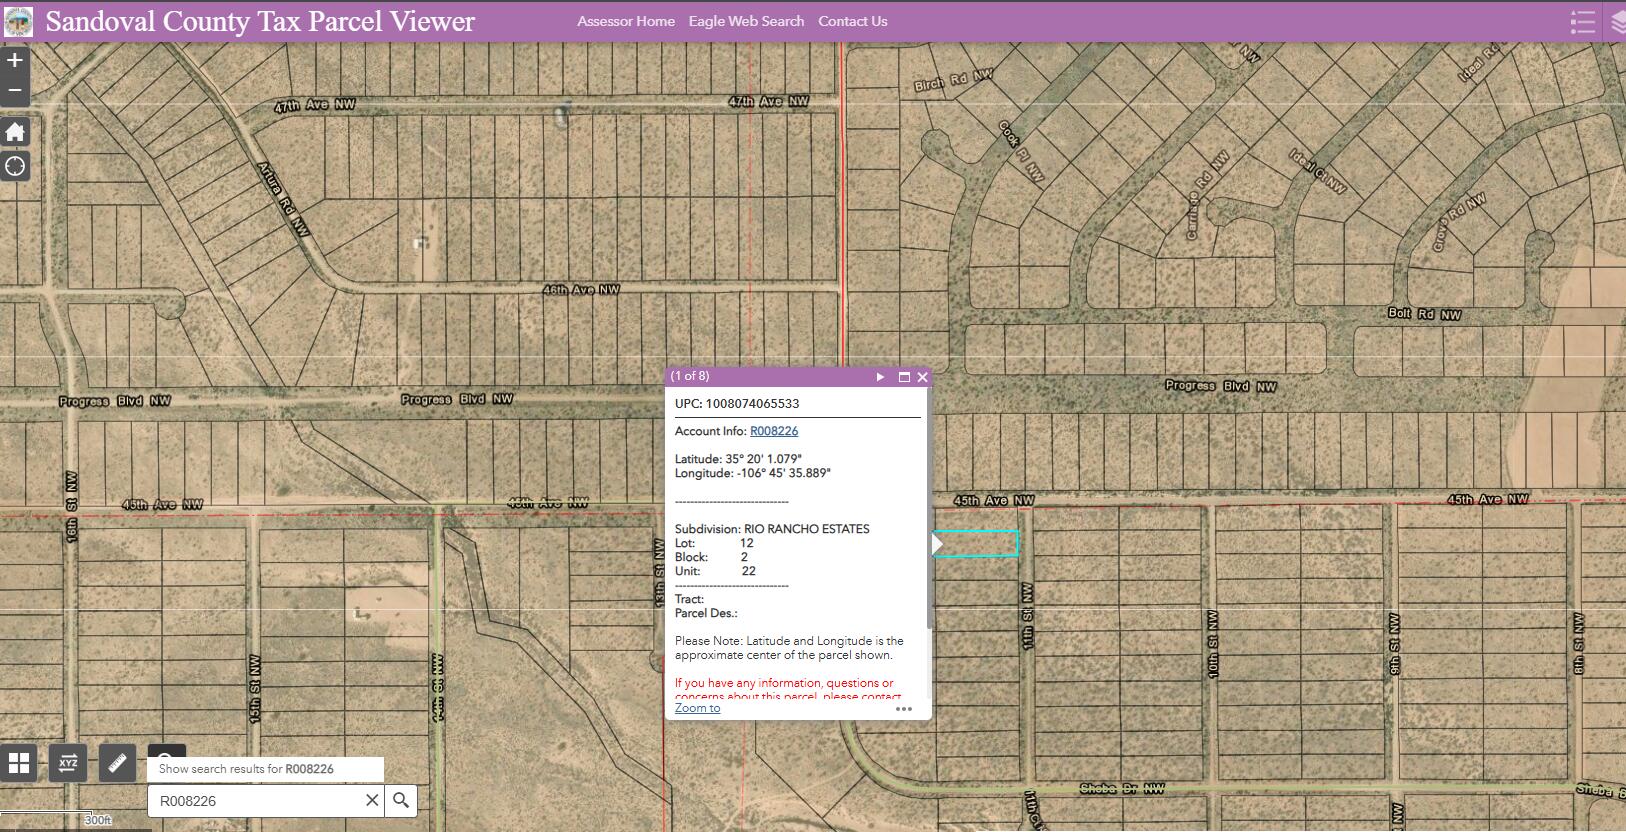The width and height of the screenshot is (1626, 832).
Task: Click the Artura Rd NW road label
Action: pos(283,199)
